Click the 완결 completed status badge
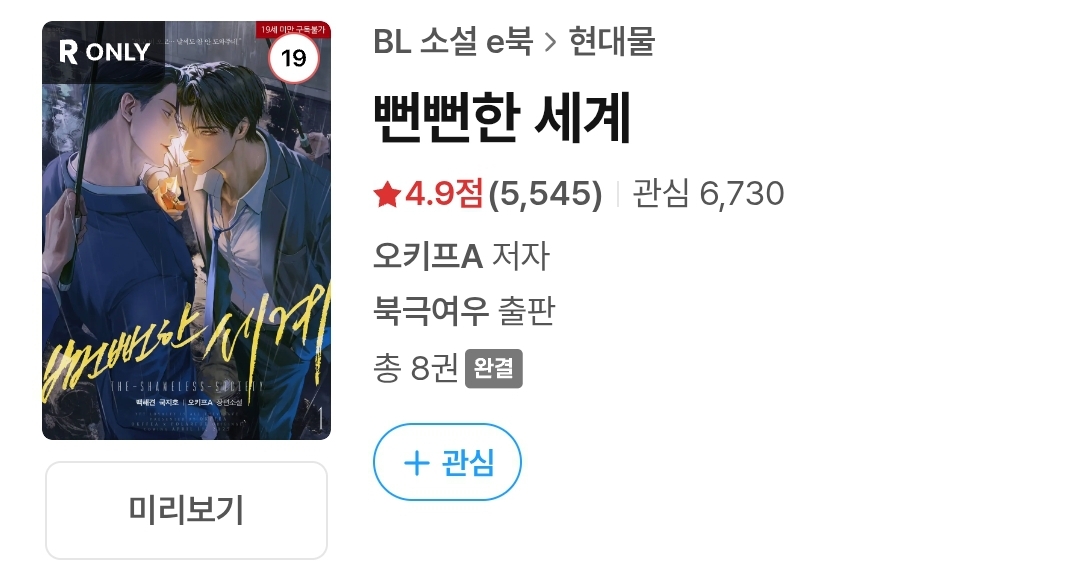The width and height of the screenshot is (1080, 576). (x=494, y=369)
